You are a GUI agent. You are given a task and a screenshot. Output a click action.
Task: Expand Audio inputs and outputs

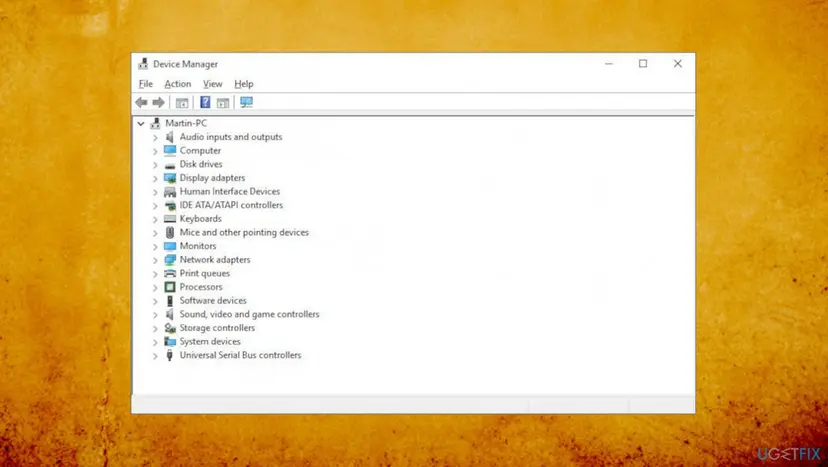click(155, 137)
